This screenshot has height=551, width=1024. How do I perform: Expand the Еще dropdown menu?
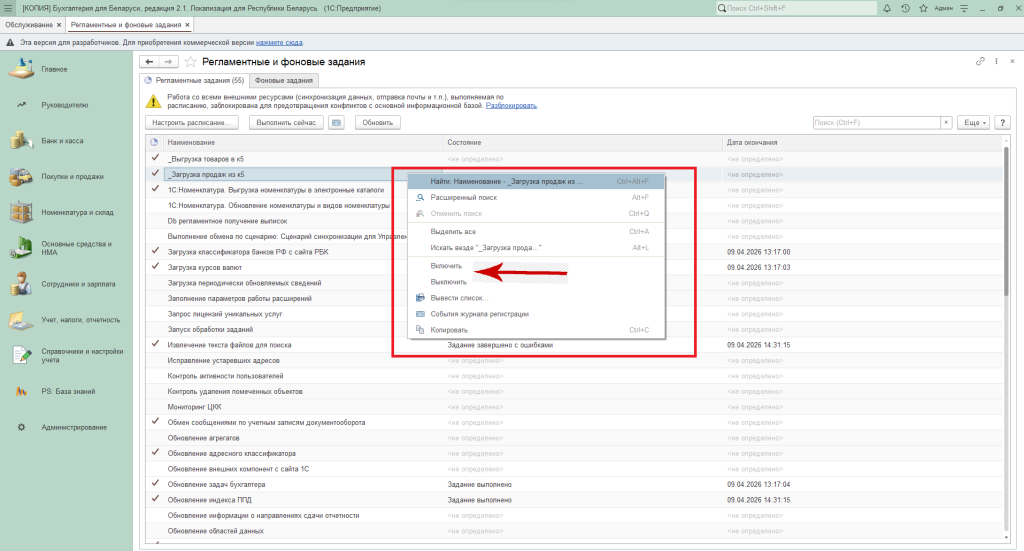(972, 122)
